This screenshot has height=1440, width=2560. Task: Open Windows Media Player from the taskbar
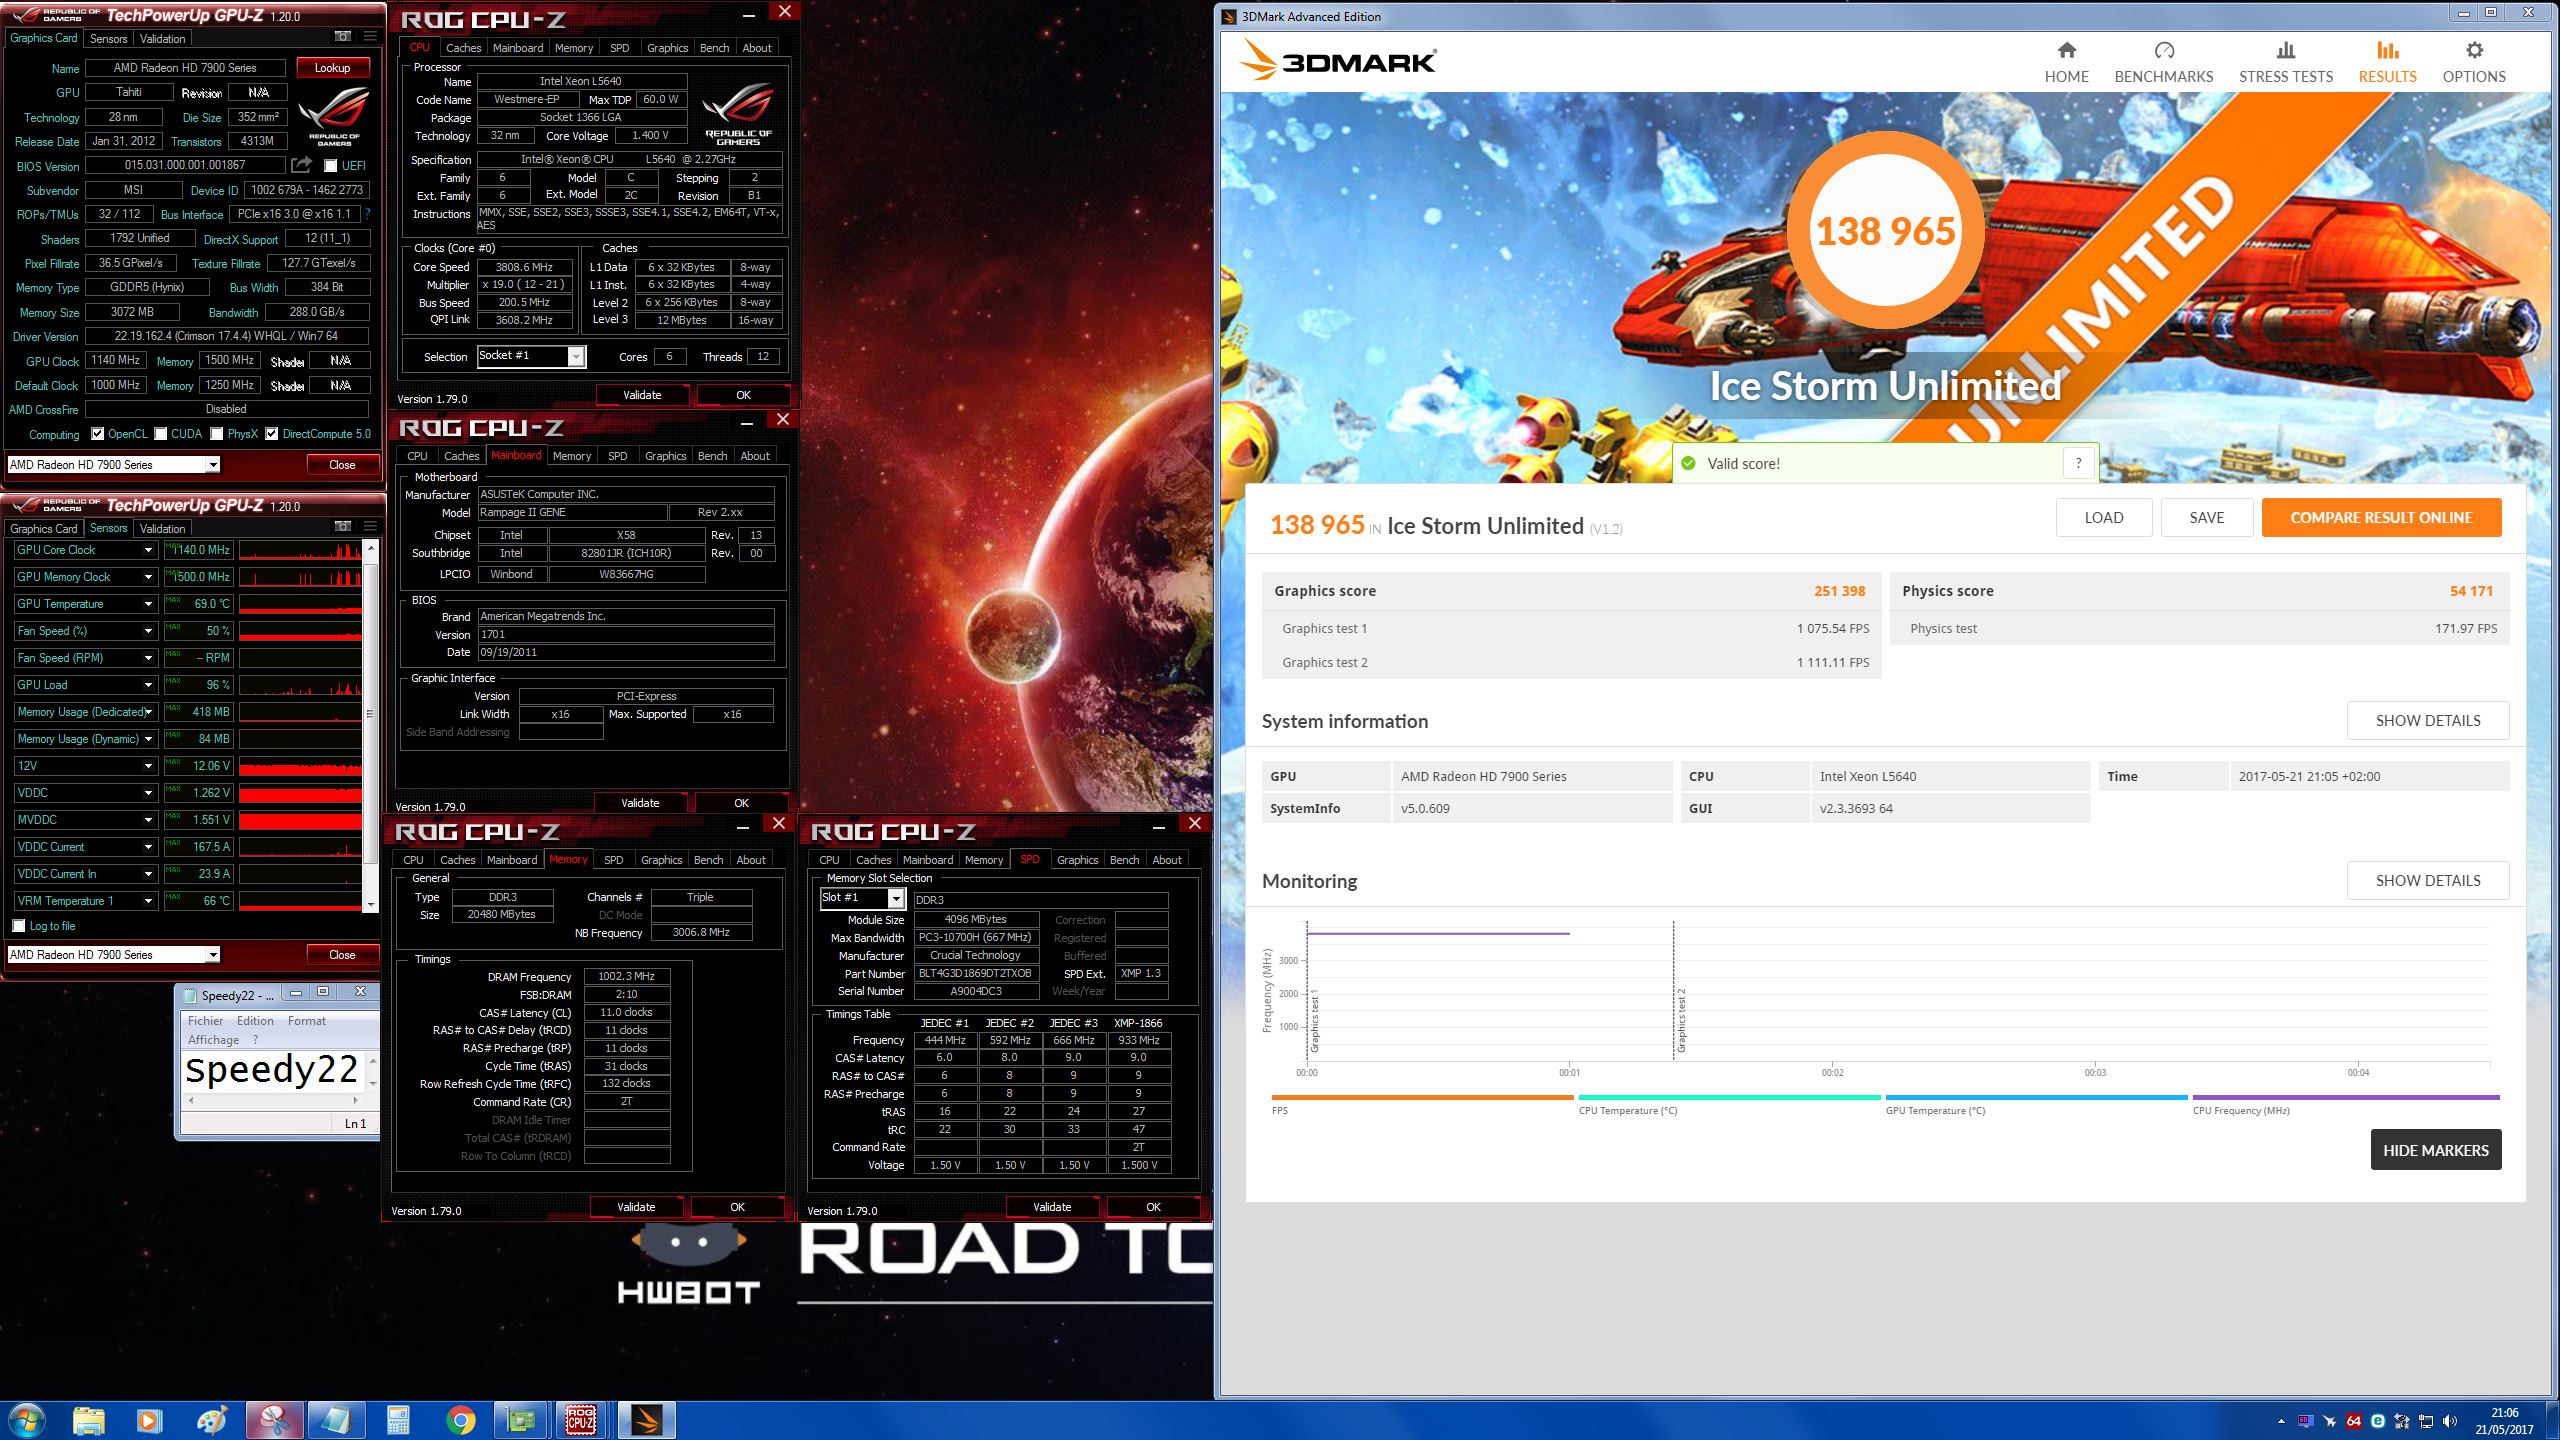[x=149, y=1420]
